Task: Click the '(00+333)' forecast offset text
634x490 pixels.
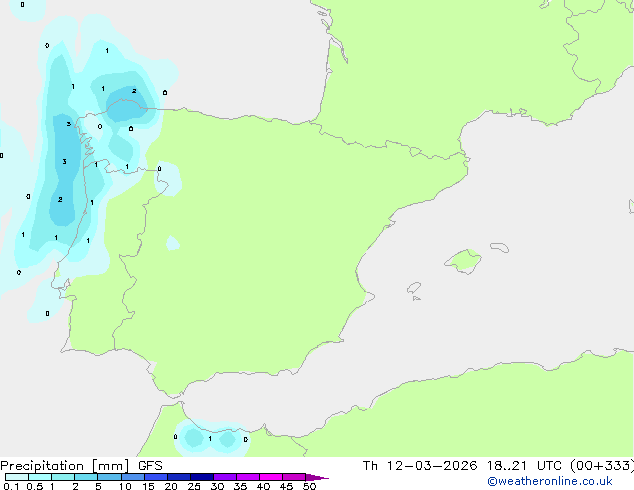Action: pyautogui.click(x=602, y=466)
